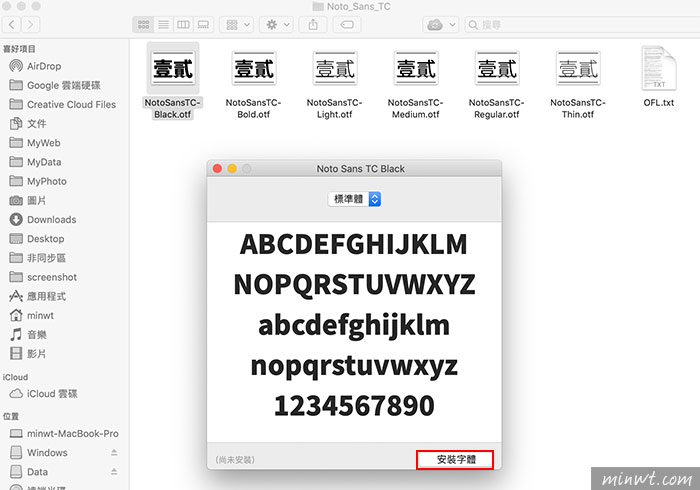Go forward in Finder history
The width and height of the screenshot is (700, 490).
coord(30,25)
